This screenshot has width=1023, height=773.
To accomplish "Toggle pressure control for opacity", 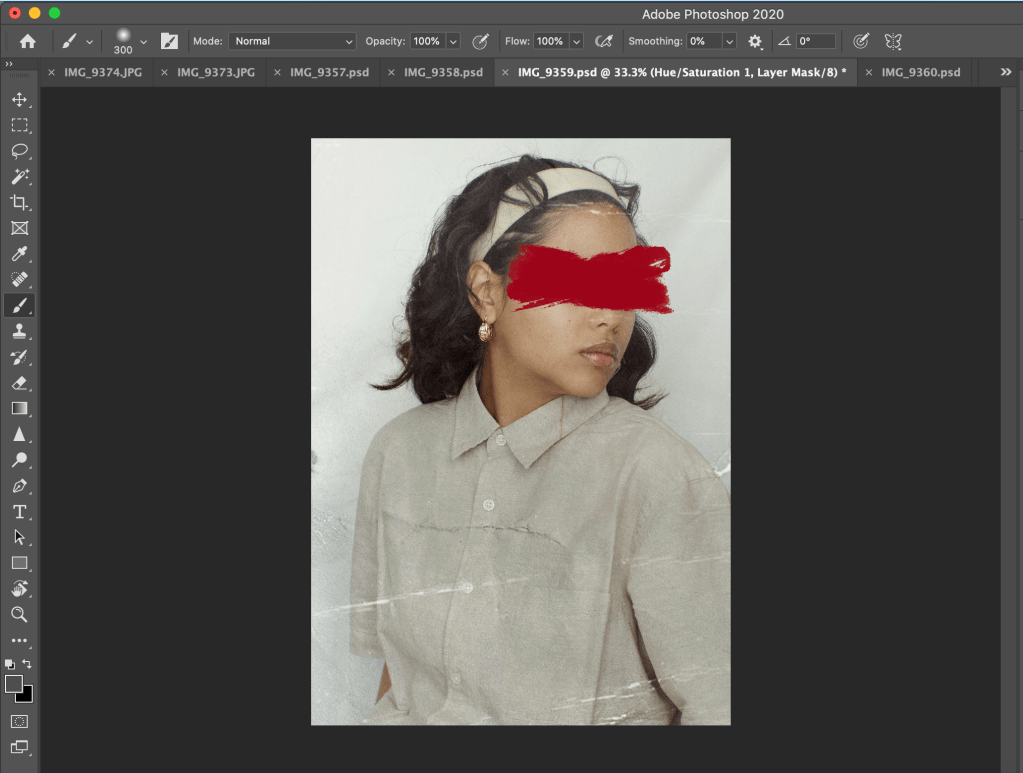I will click(x=480, y=41).
